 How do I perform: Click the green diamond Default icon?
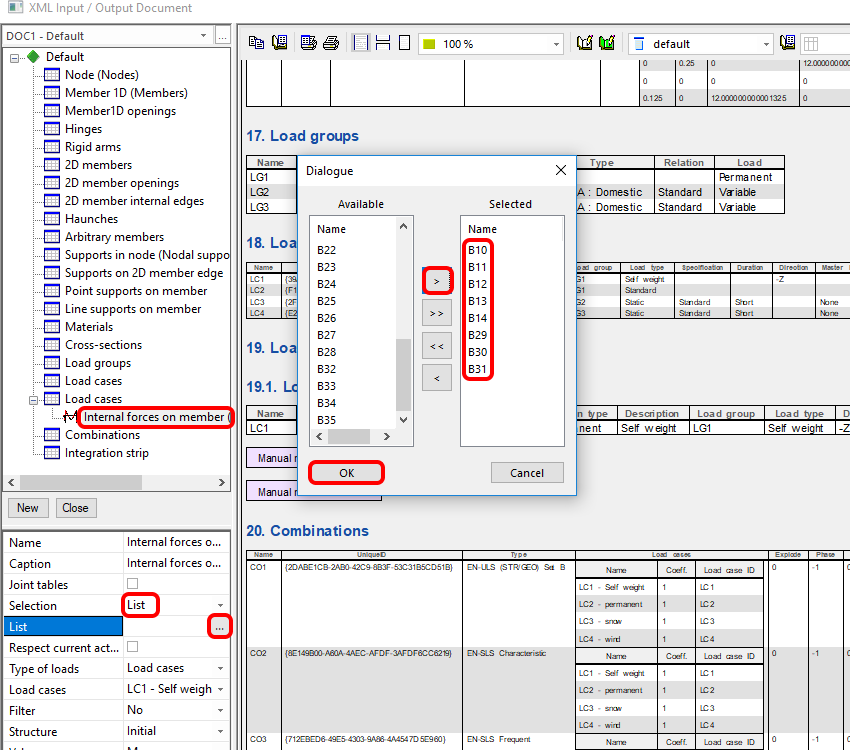pyautogui.click(x=33, y=57)
